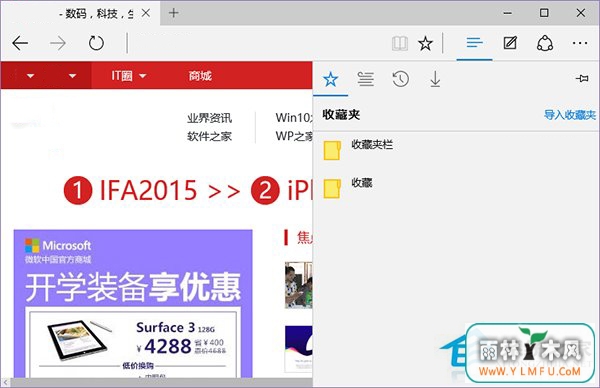Minimize the browser window
The height and width of the screenshot is (388, 600).
click(507, 13)
